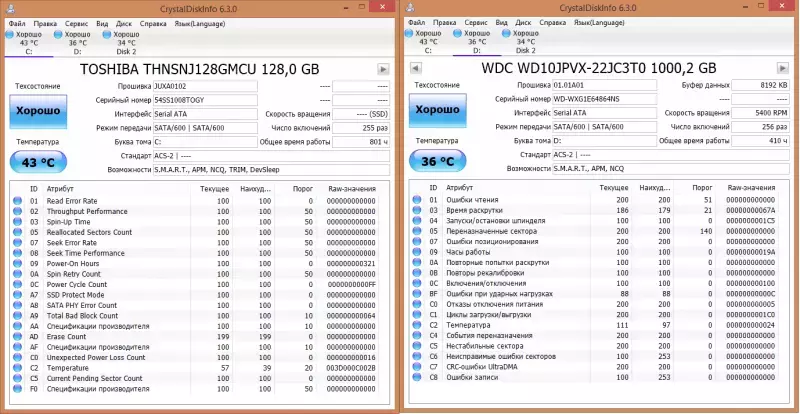
Task: Click status orb for Unexpected Power Loss Count
Action: tap(18, 358)
